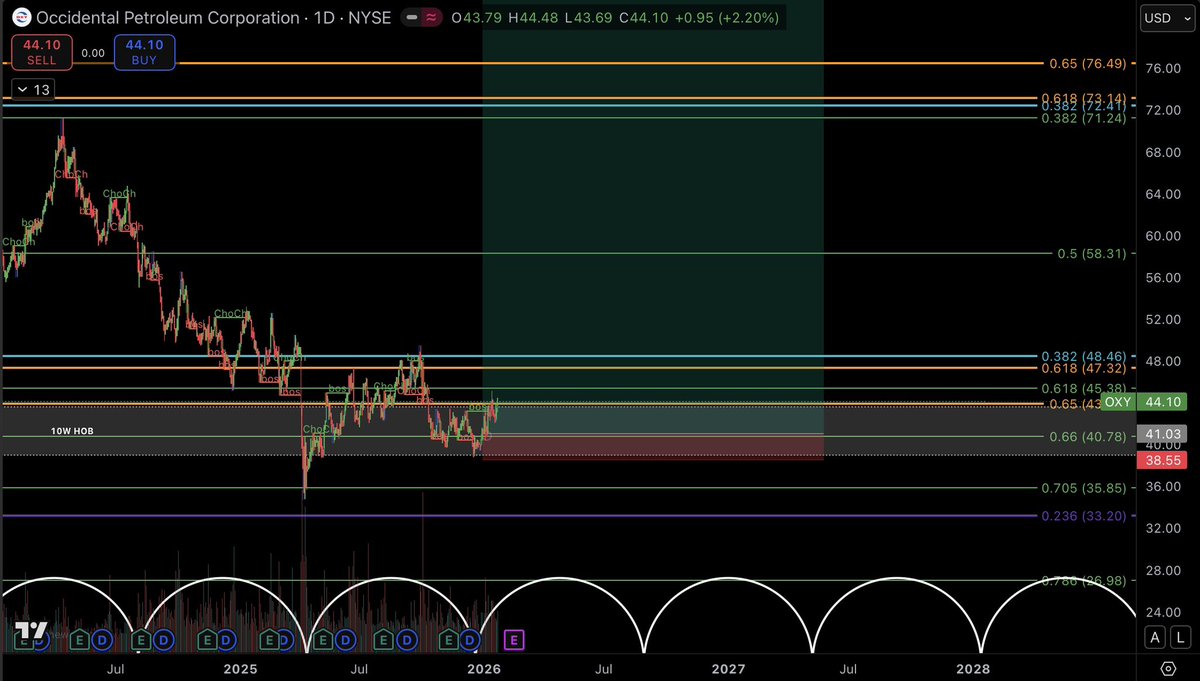Click the 2027 label on time axis

[x=728, y=667]
